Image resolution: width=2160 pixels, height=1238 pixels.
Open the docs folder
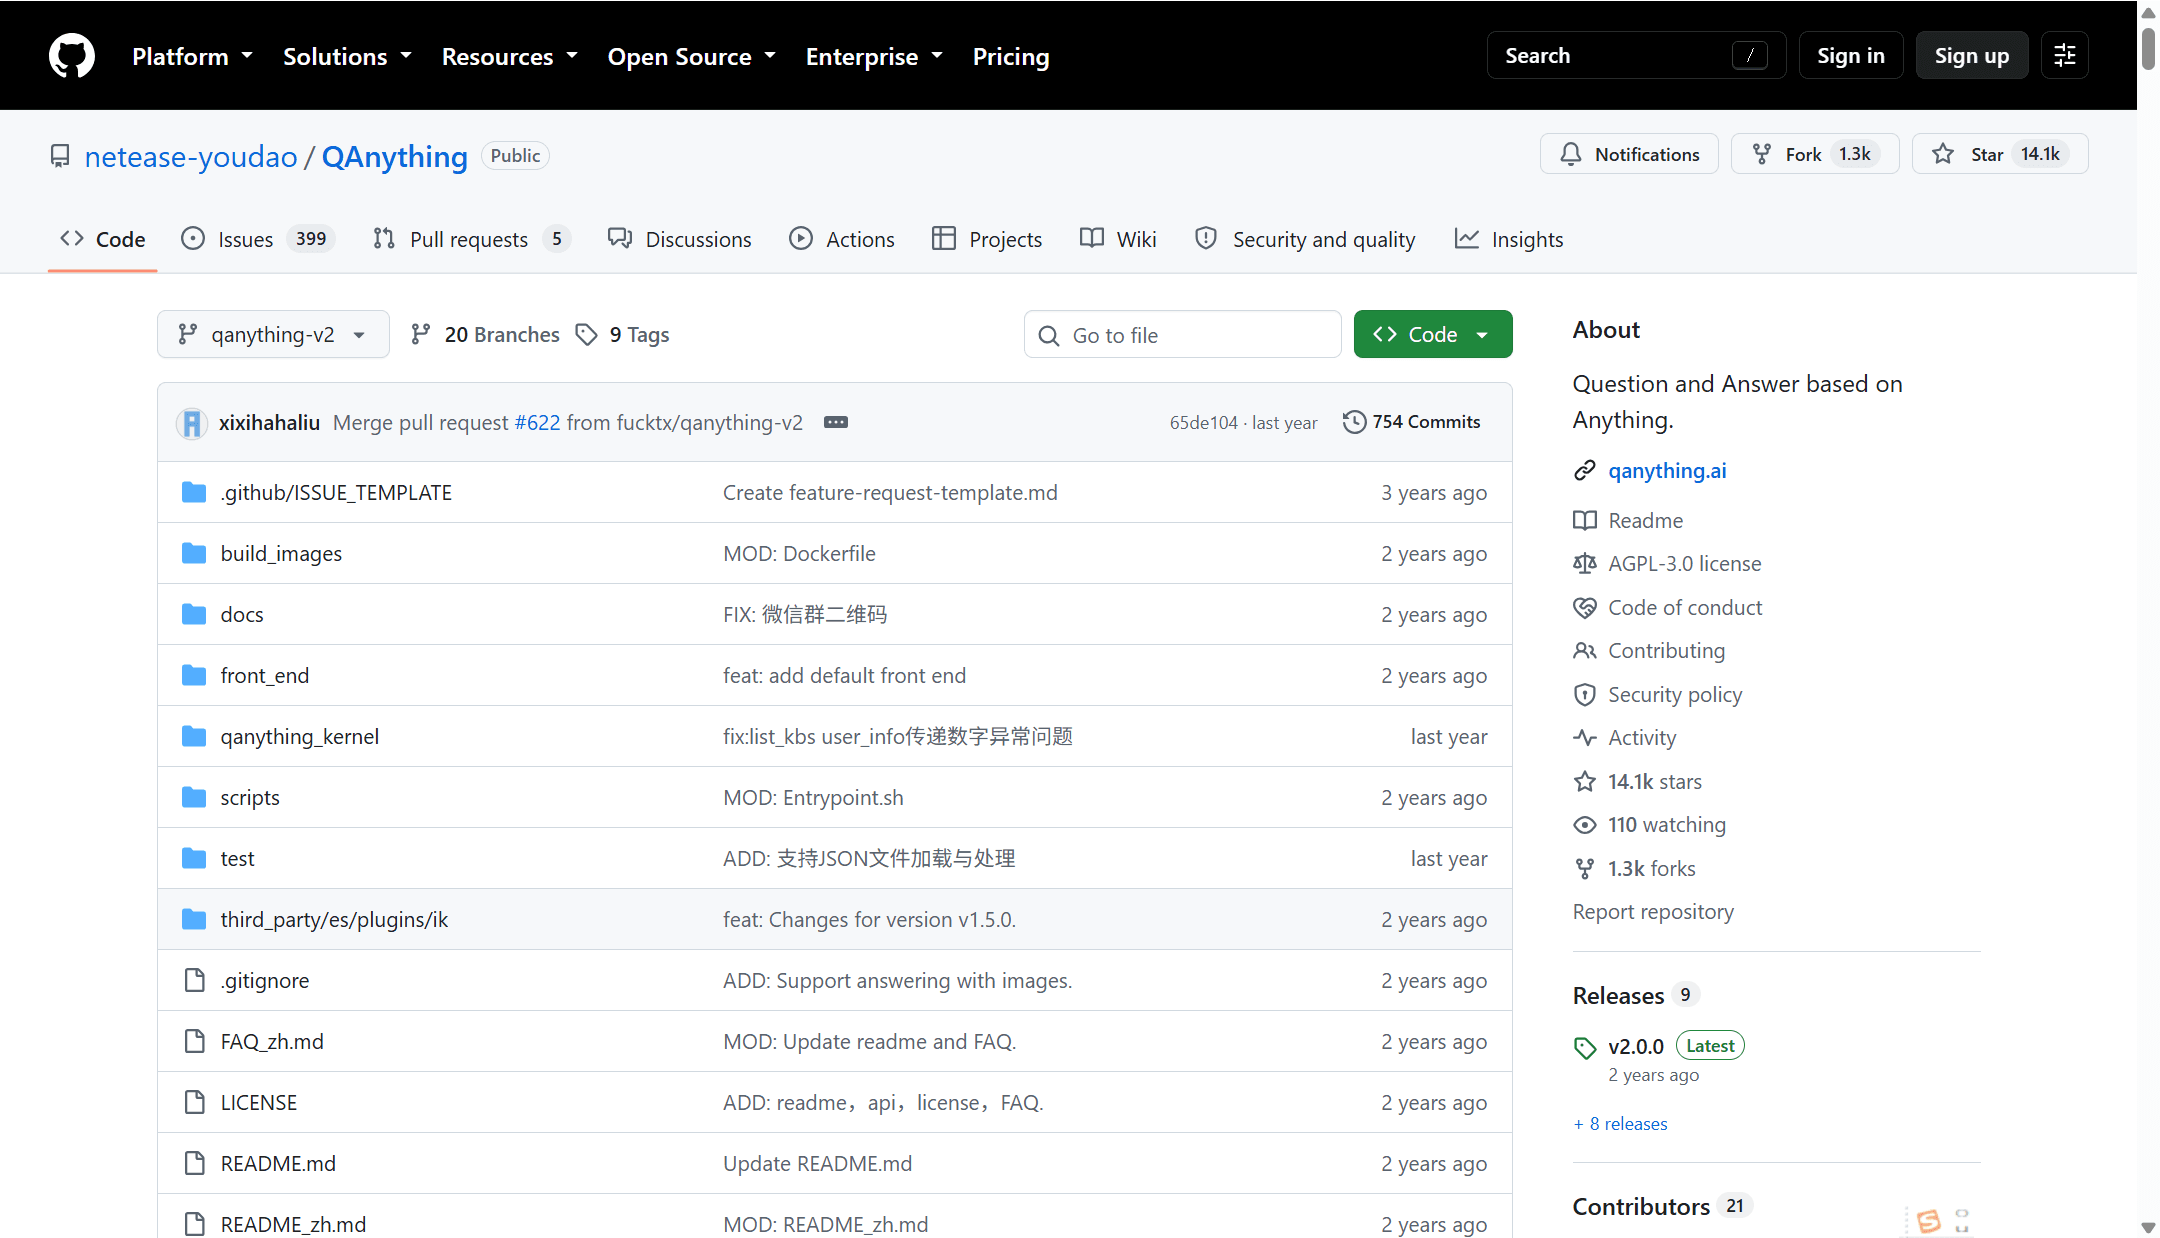pyautogui.click(x=242, y=615)
